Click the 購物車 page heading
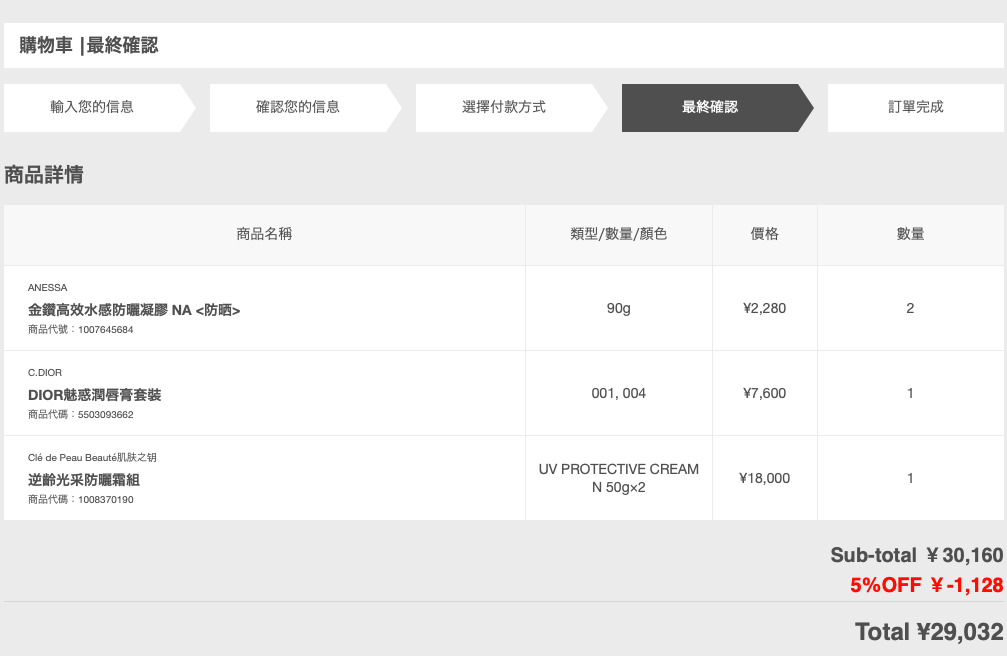Image resolution: width=1007 pixels, height=656 pixels. (88, 45)
